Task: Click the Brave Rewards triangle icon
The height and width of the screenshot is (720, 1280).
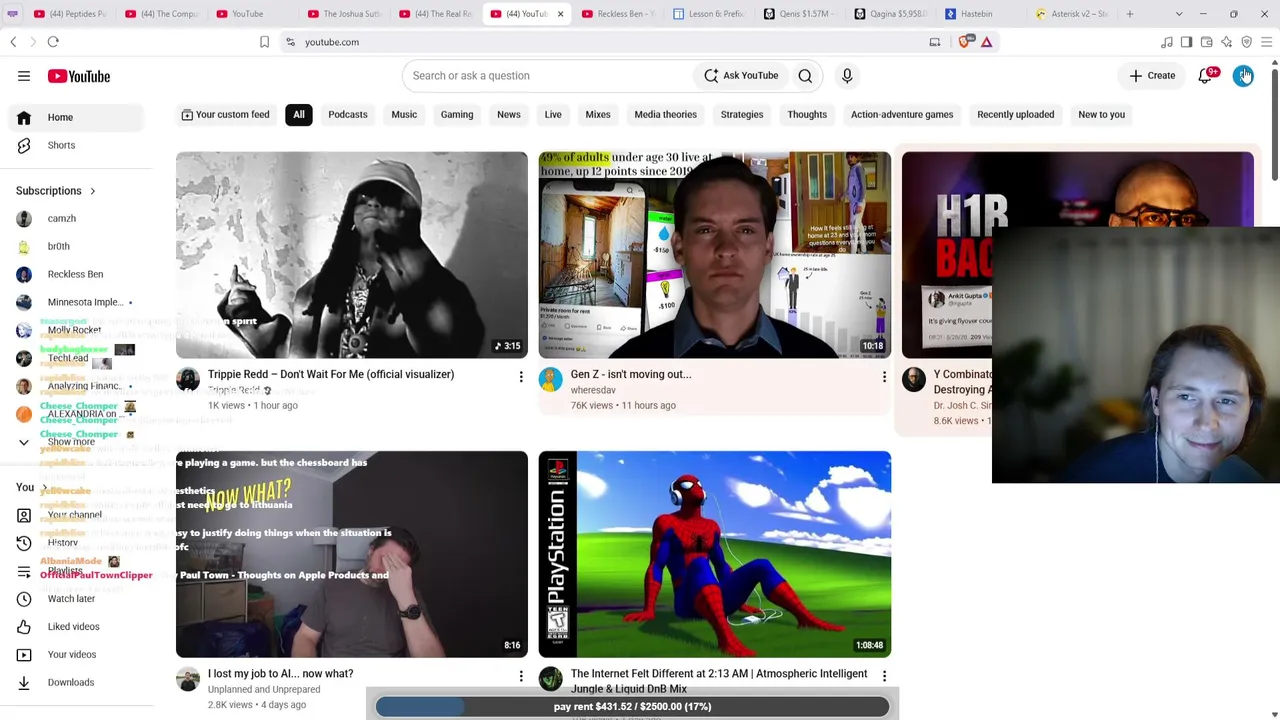Action: coord(986,42)
